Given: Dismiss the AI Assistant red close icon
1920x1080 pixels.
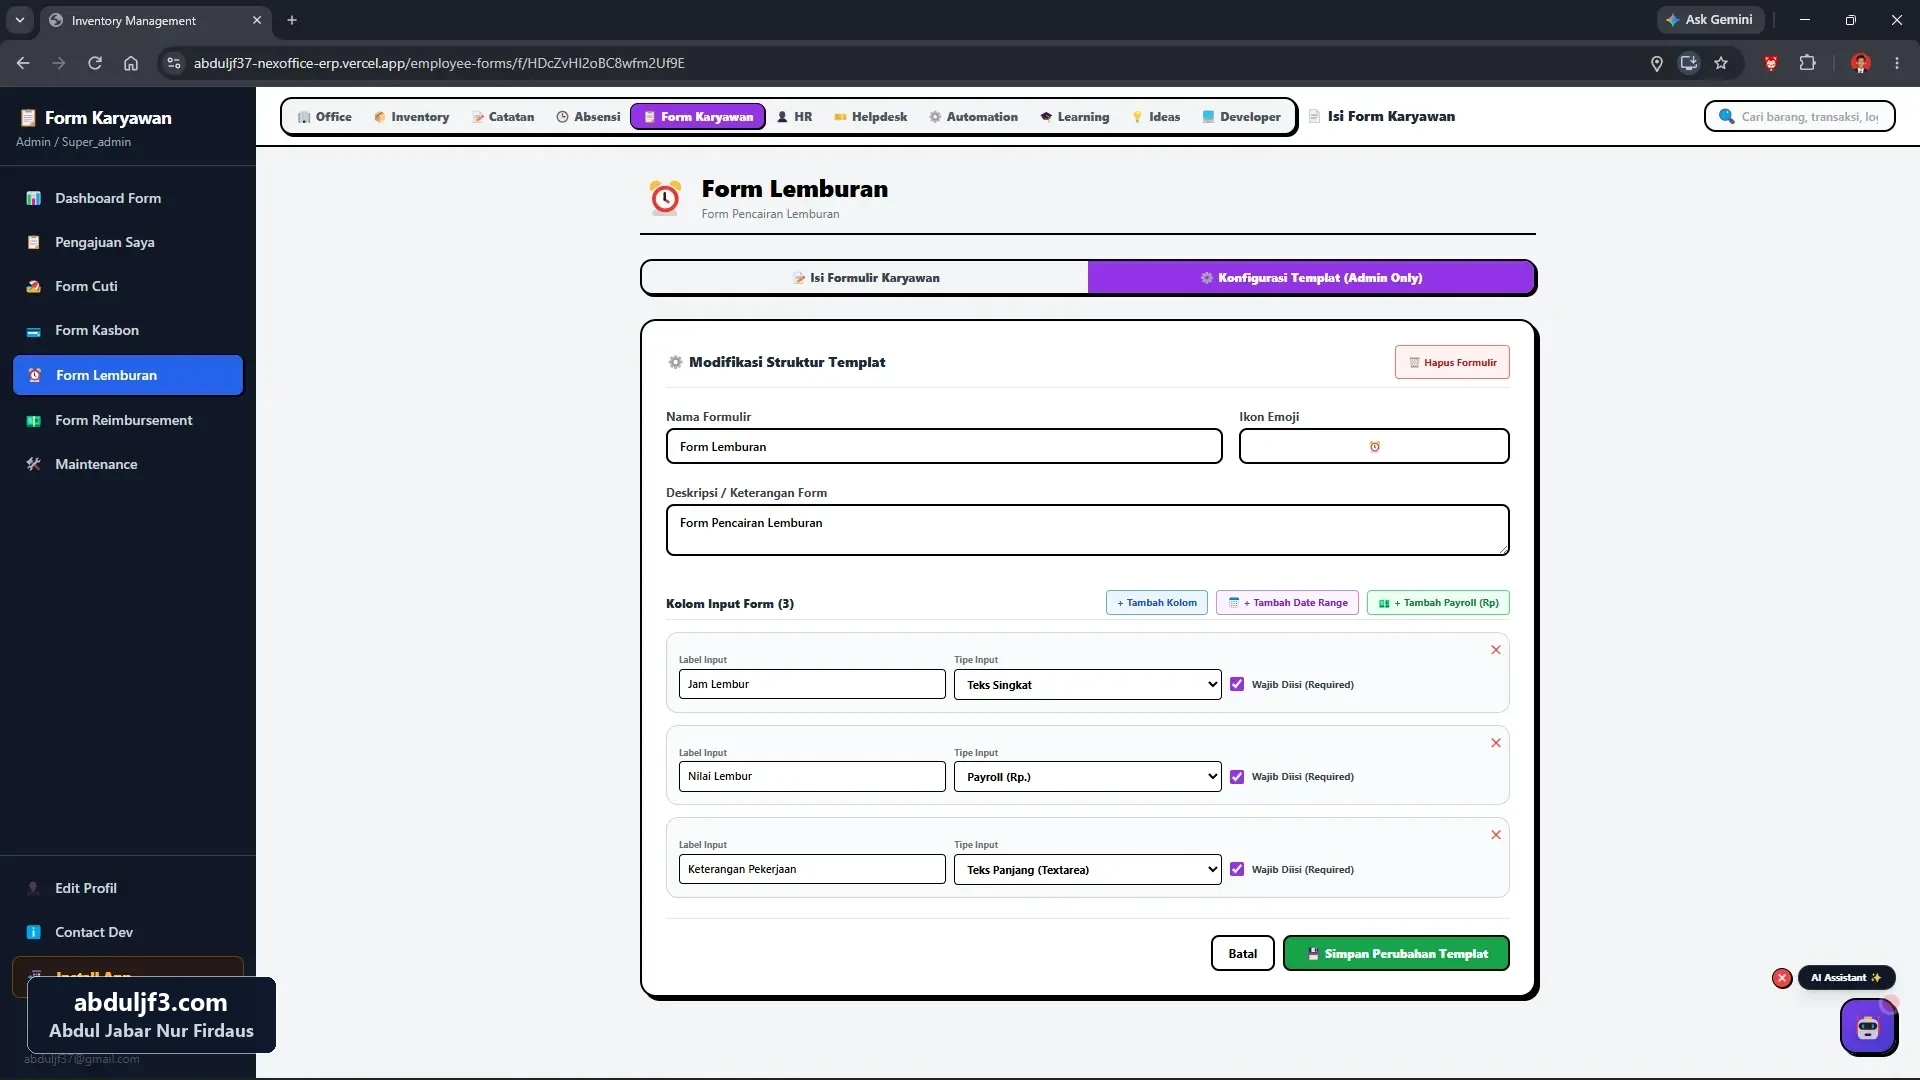Looking at the screenshot, I should 1782,978.
